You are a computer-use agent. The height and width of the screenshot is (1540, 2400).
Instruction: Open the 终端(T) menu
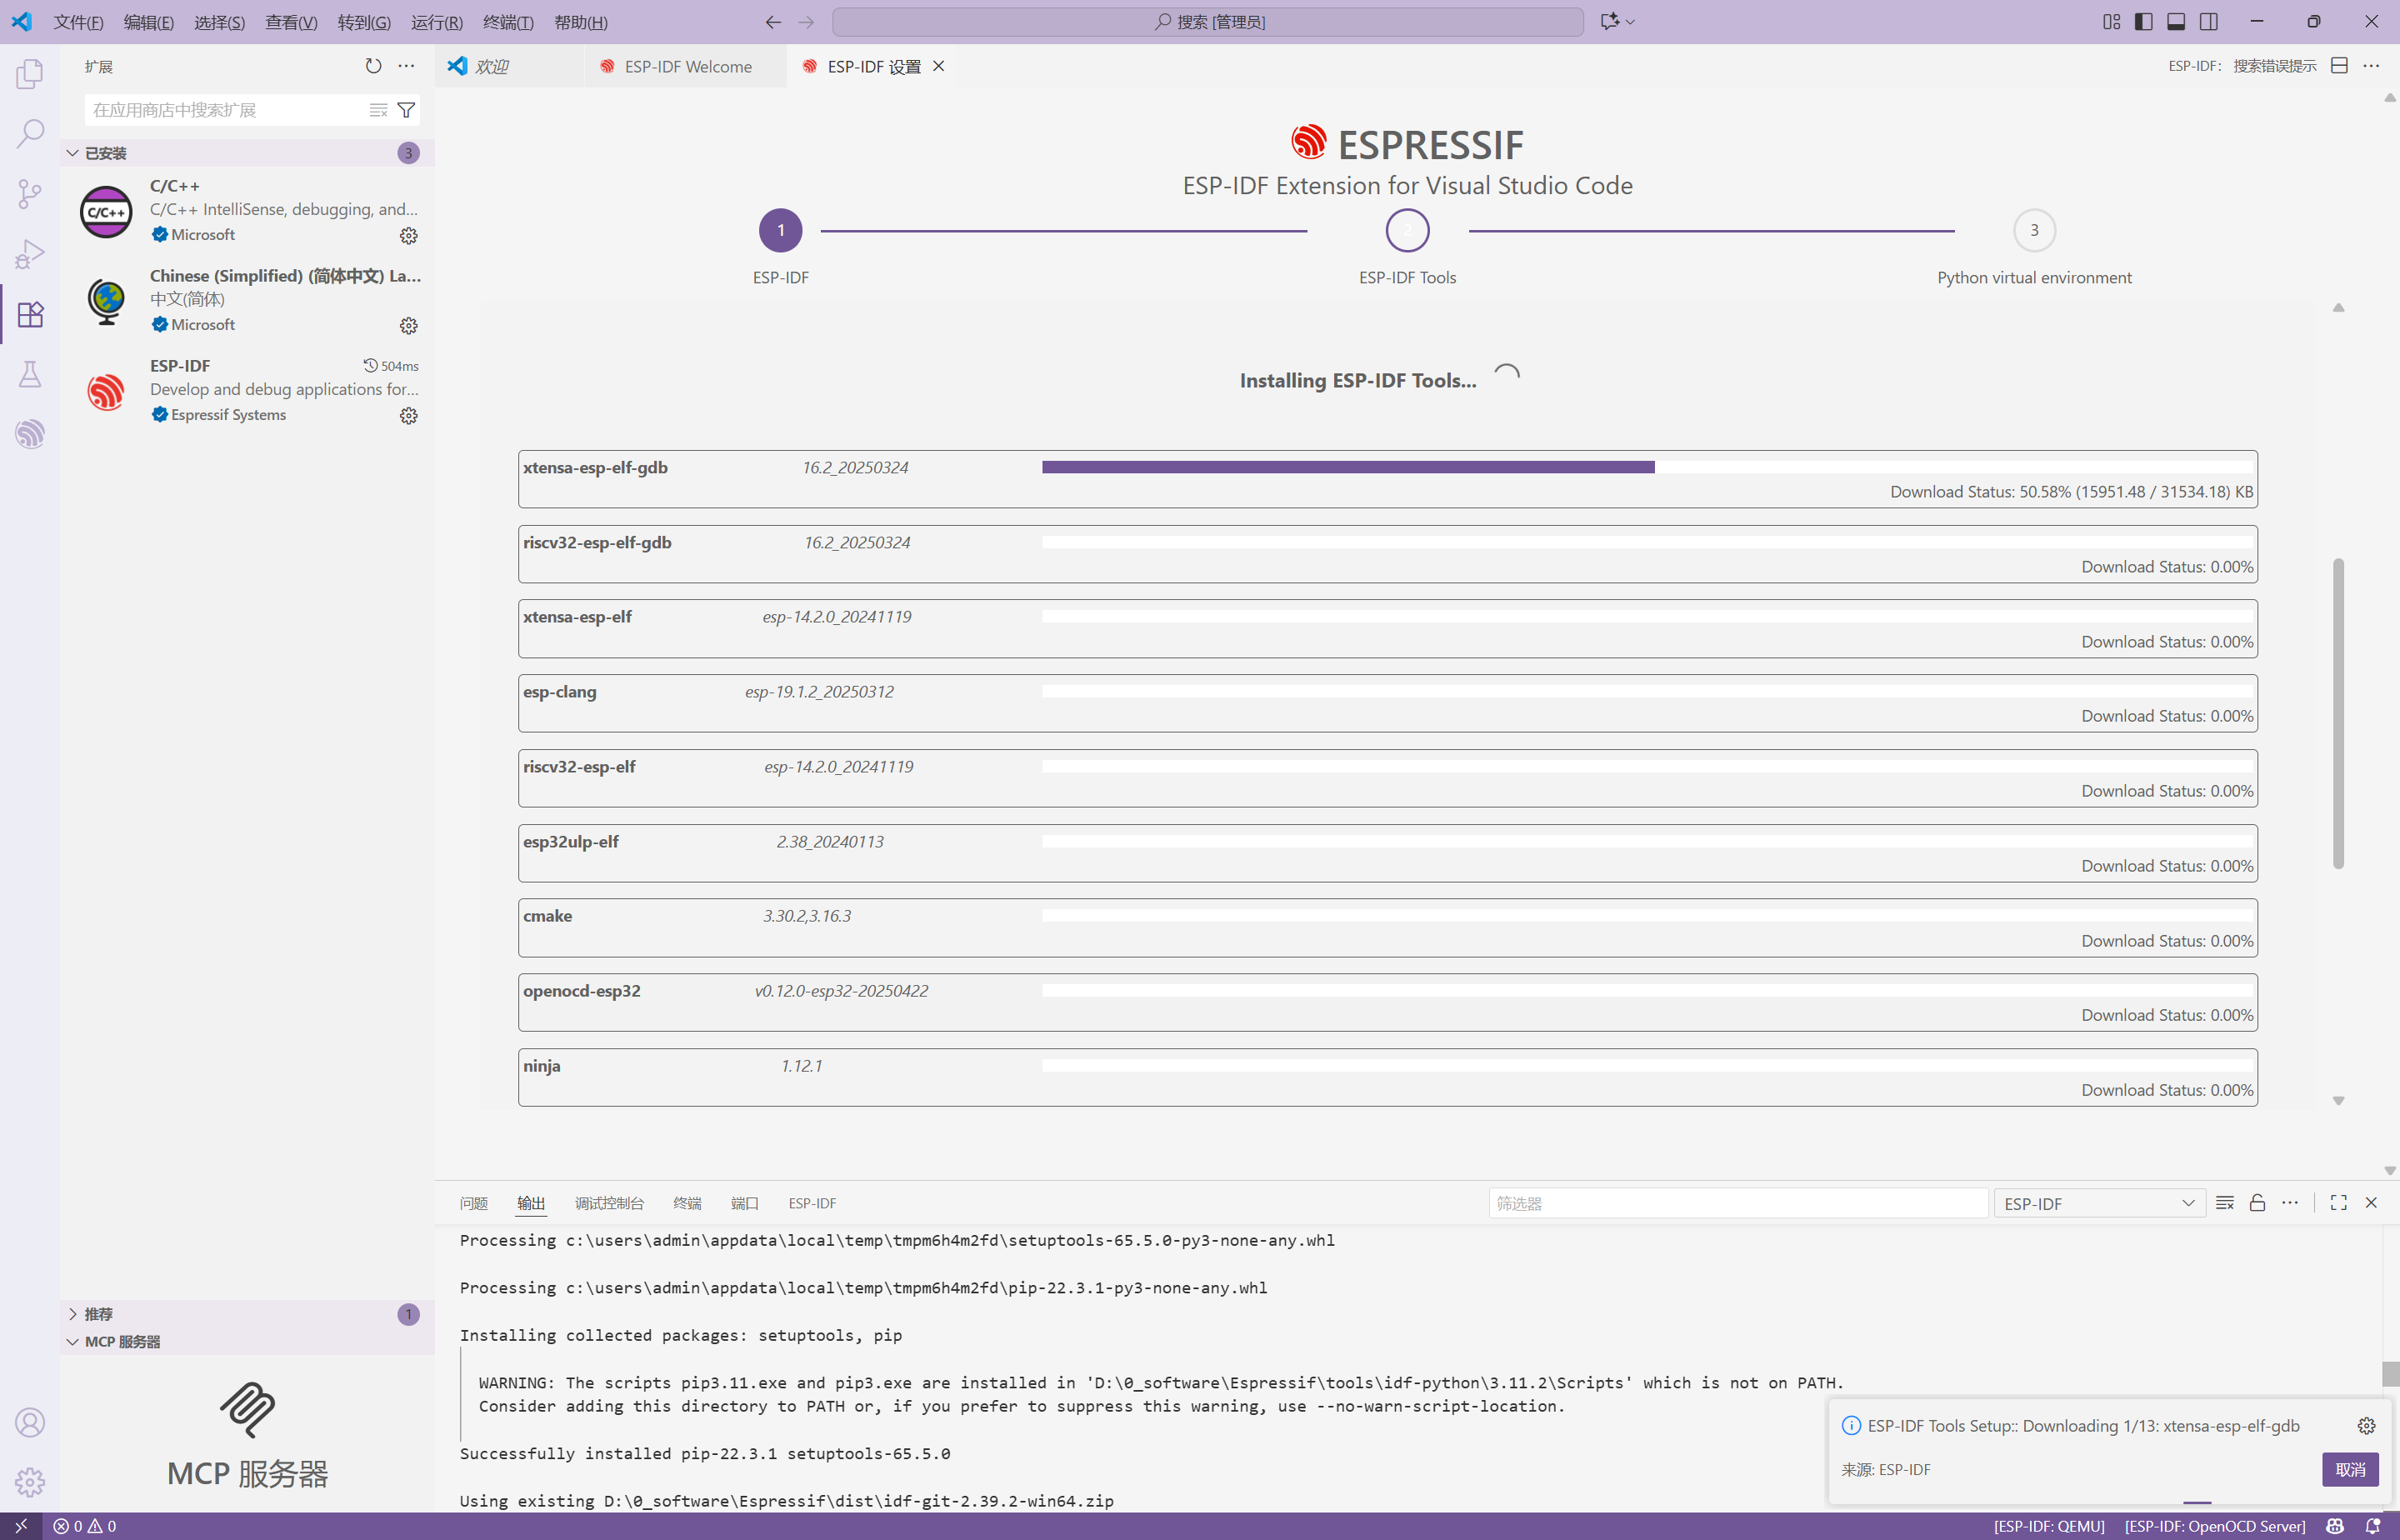pos(507,22)
